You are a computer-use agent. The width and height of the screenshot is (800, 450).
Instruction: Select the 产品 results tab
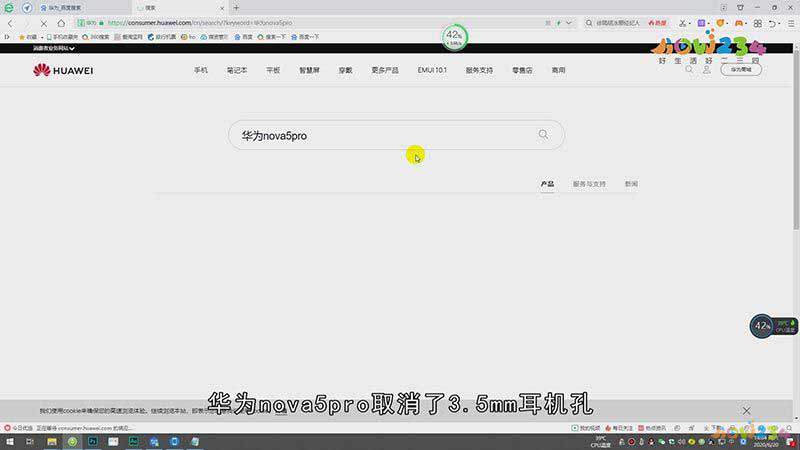click(547, 184)
